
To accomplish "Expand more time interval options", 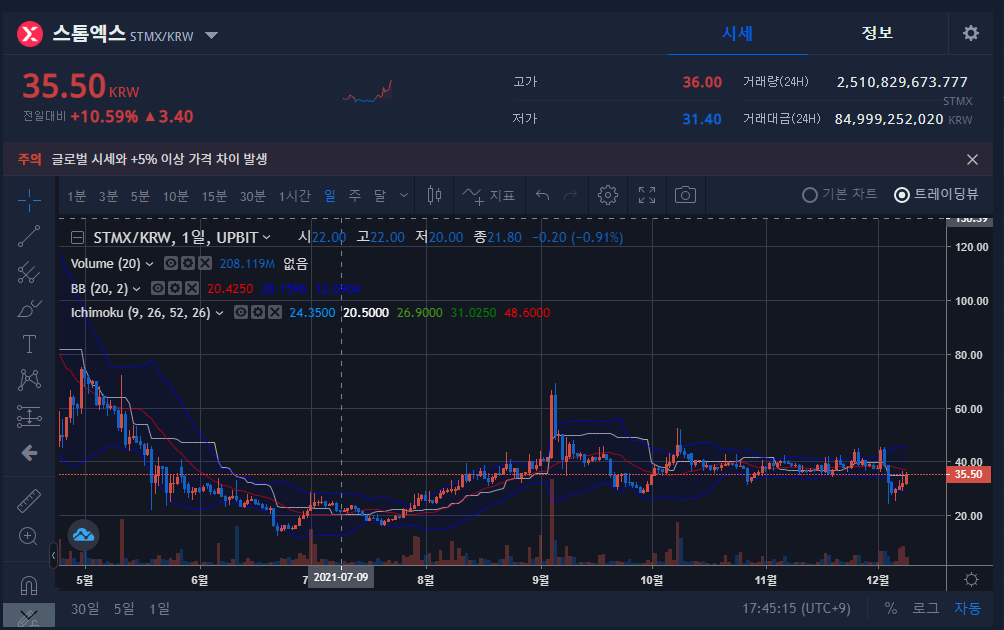I will pos(403,195).
